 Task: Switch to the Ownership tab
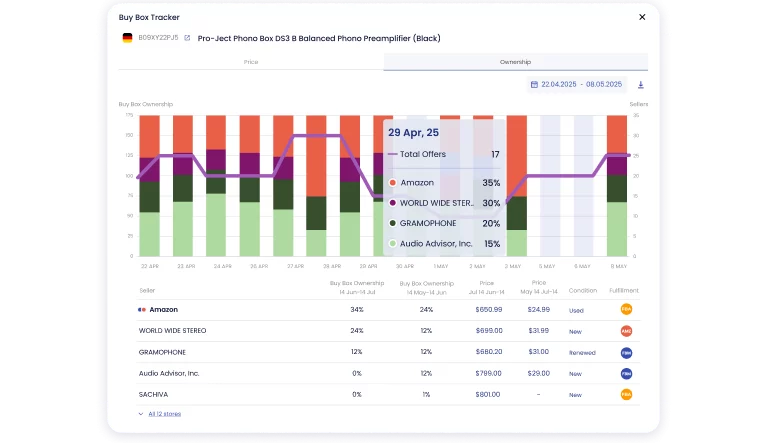pyautogui.click(x=516, y=62)
